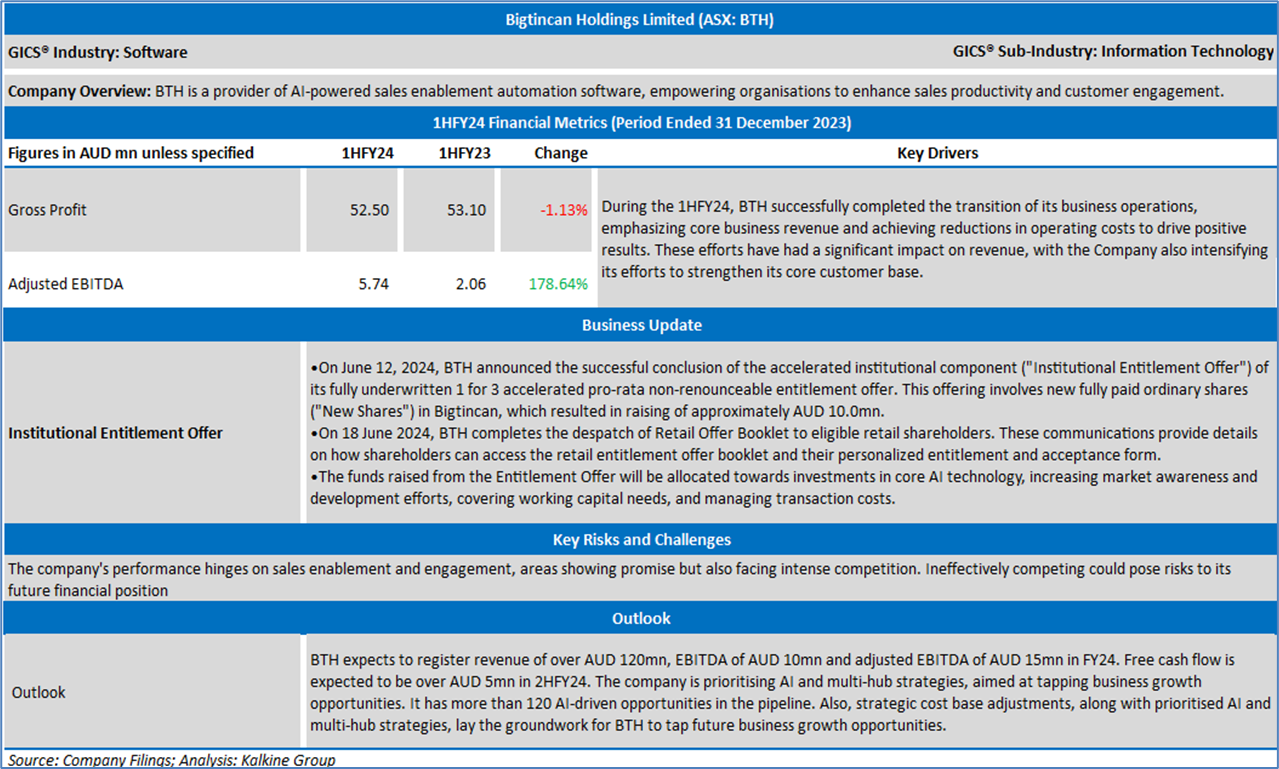Click the blue 'Outlook' section header
1279x769 pixels.
(641, 619)
